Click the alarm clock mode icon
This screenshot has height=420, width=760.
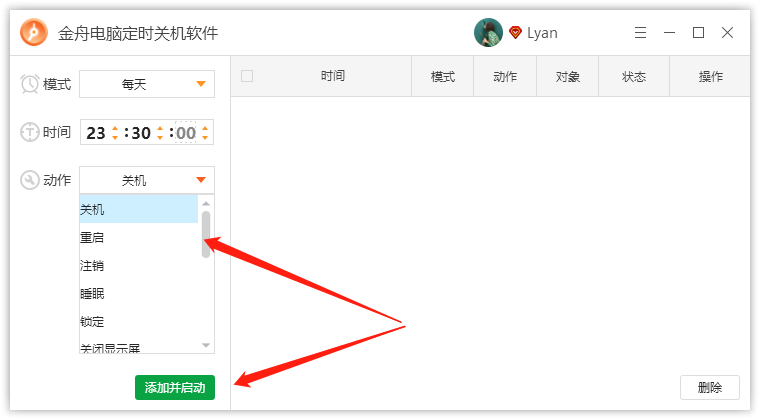click(30, 84)
